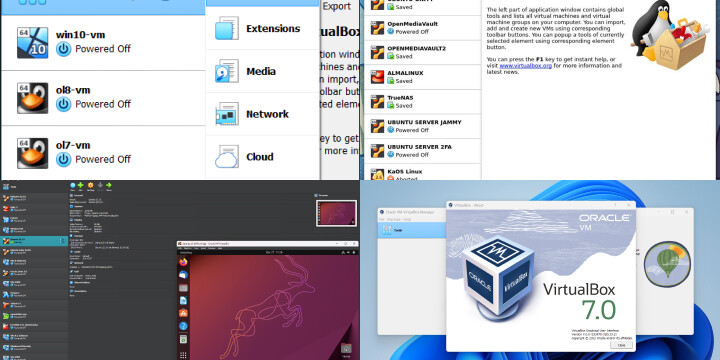This screenshot has width=720, height=360.
Task: Open File menu in VirtualBox 7 Manager
Action: [x=382, y=219]
